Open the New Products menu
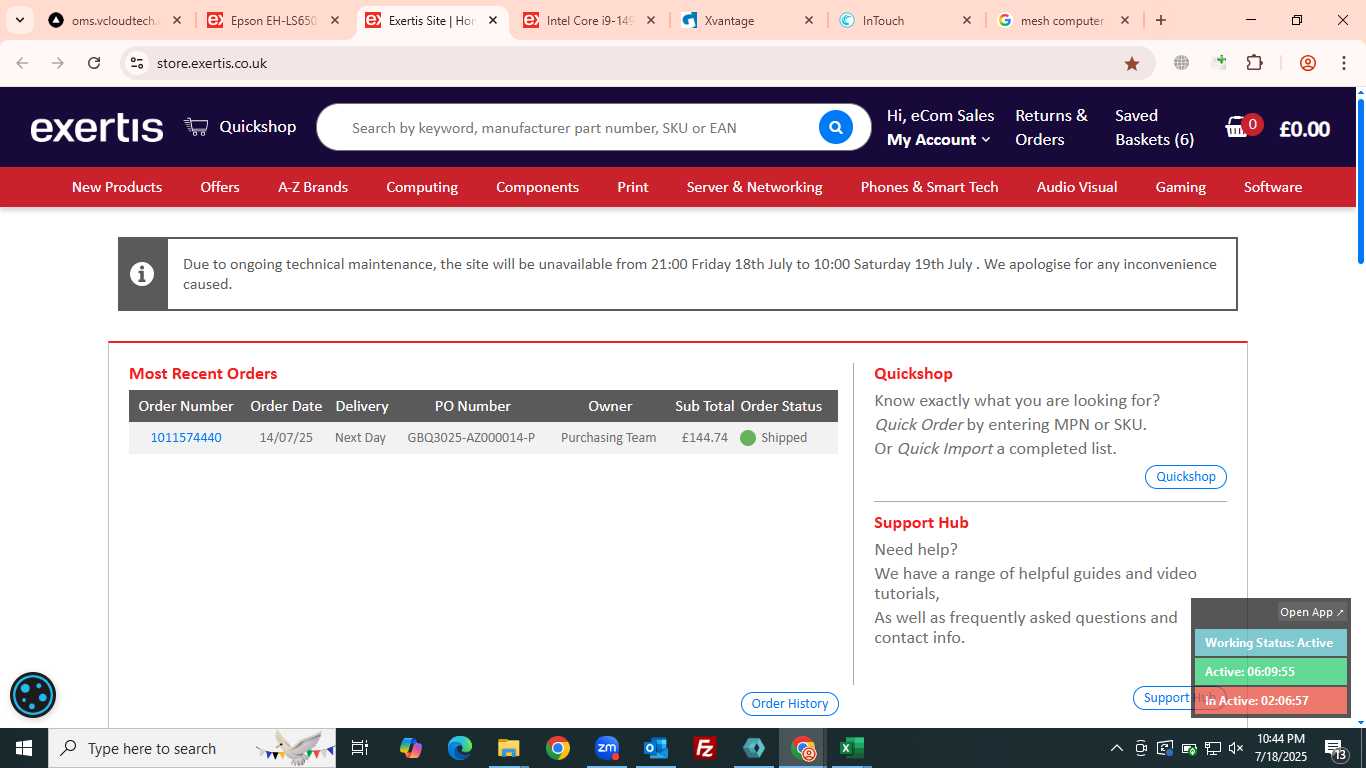The height and width of the screenshot is (768, 1366). pyautogui.click(x=117, y=187)
